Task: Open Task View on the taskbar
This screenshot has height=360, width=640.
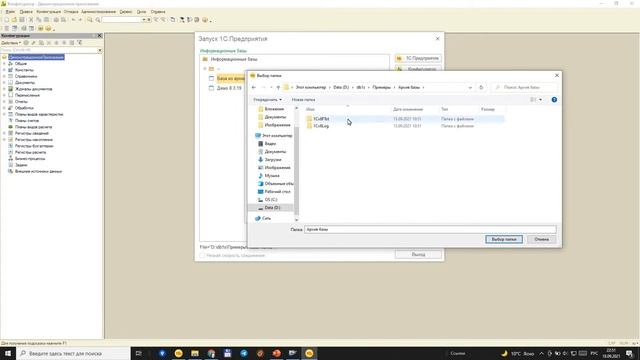Action: click(x=138, y=353)
